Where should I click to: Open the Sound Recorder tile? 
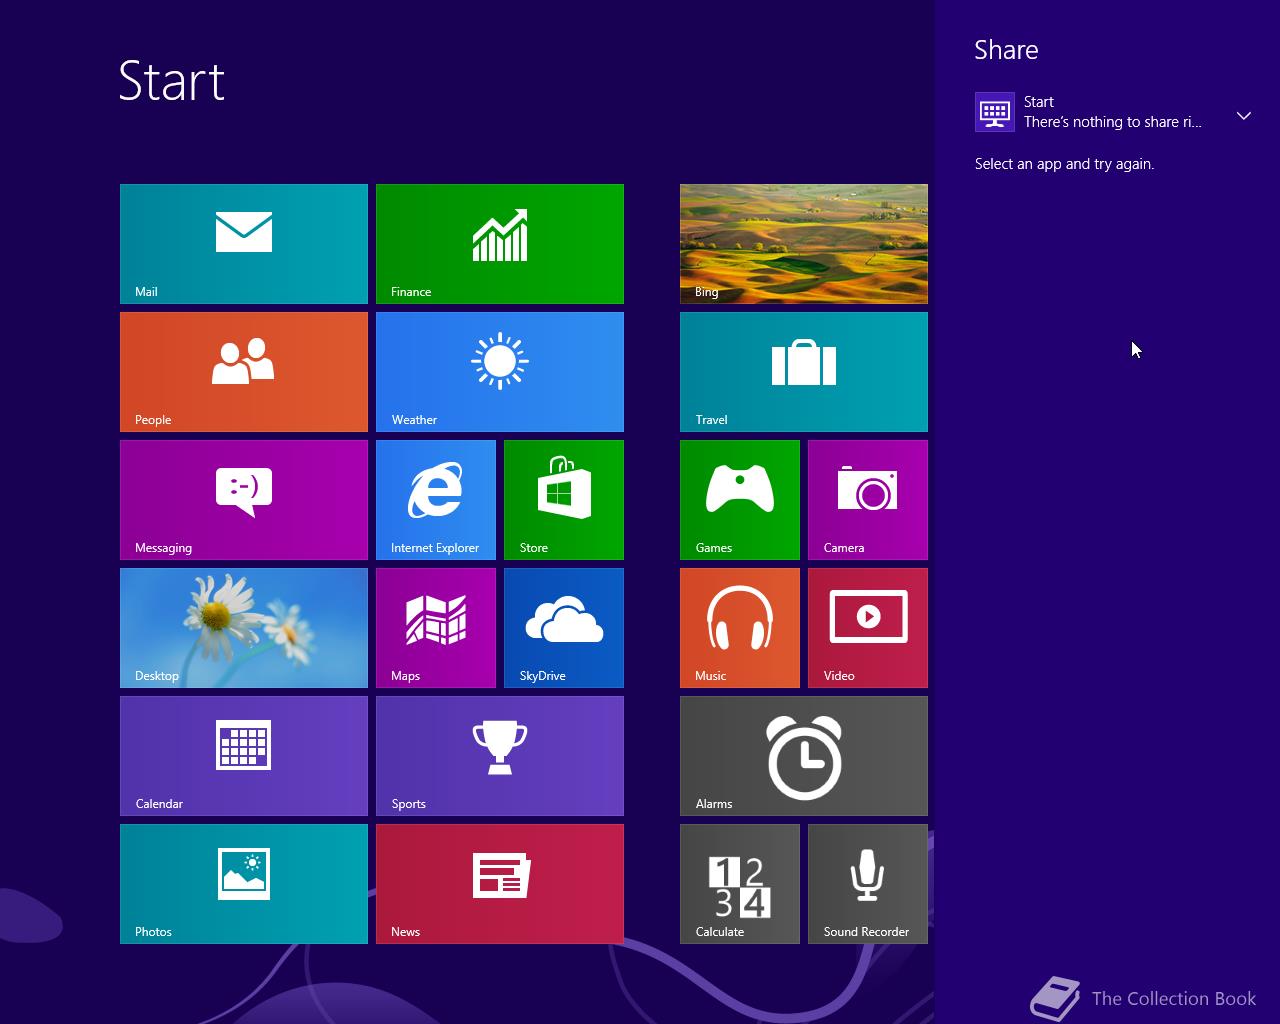click(x=868, y=884)
